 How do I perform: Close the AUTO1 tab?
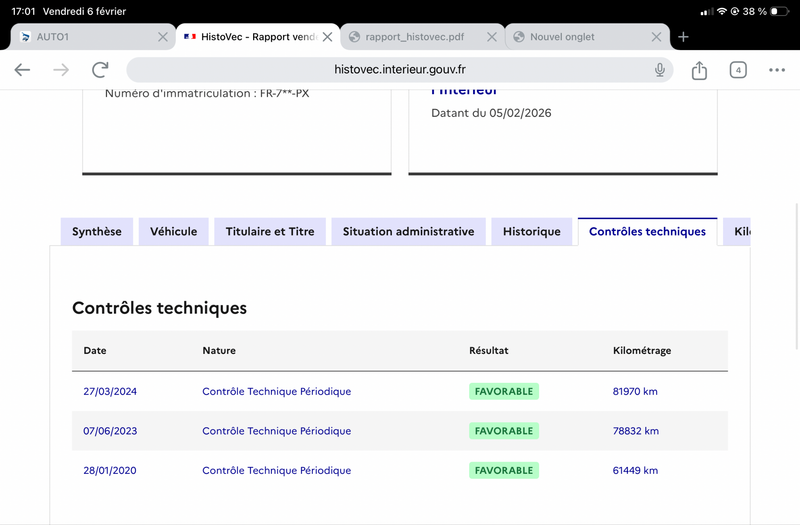pyautogui.click(x=163, y=37)
